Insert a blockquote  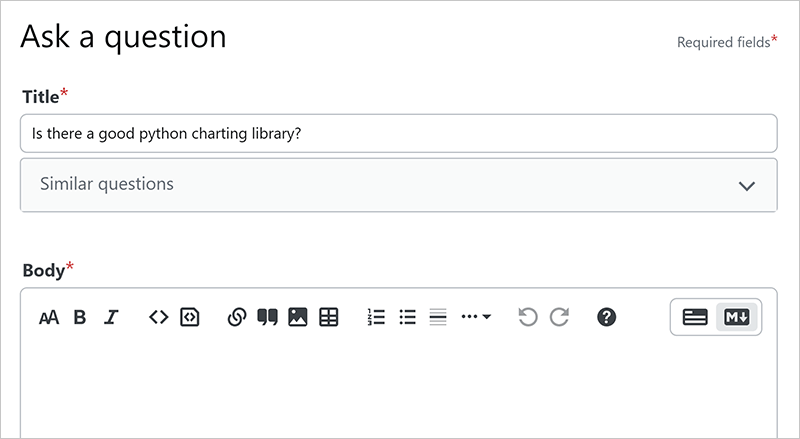[267, 317]
